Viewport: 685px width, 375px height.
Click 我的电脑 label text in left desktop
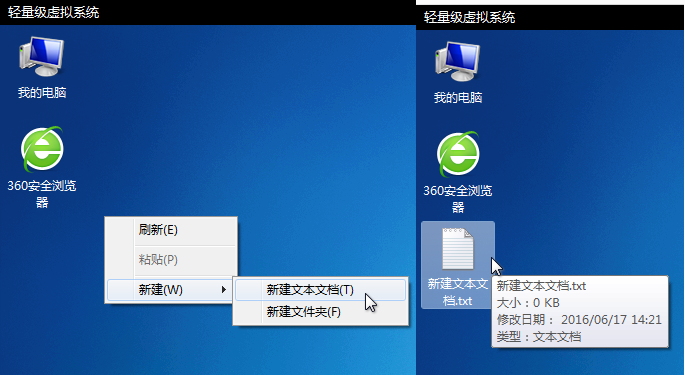[x=42, y=93]
